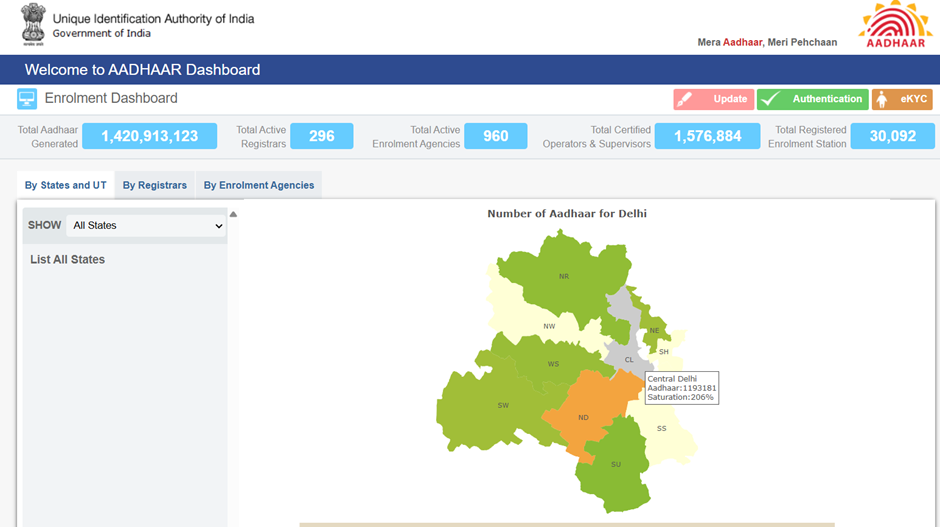
Task: Click the Enrolment Dashboard monitor icon
Action: click(x=27, y=99)
